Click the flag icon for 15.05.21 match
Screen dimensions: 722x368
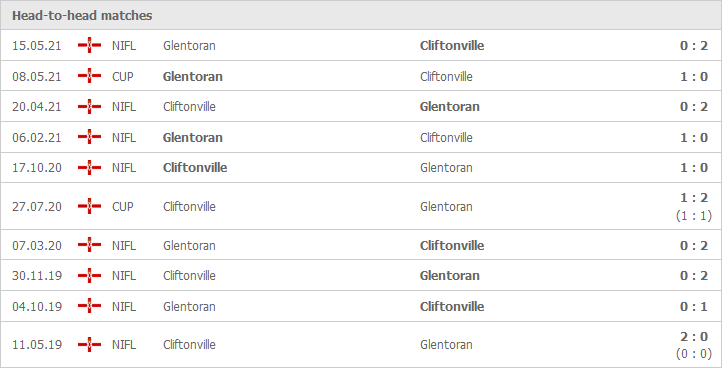pyautogui.click(x=89, y=45)
